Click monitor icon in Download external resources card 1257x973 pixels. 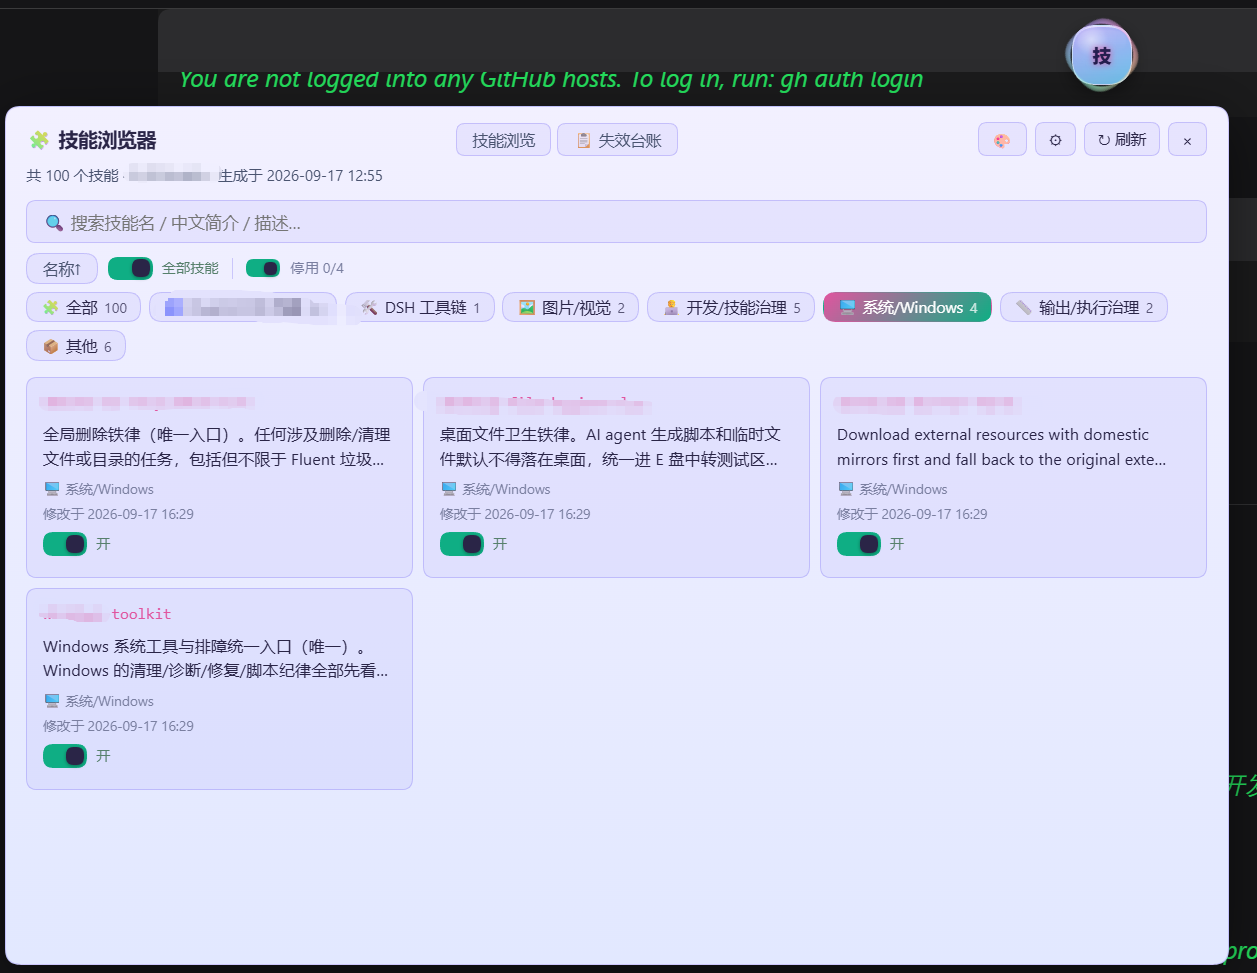tap(846, 489)
